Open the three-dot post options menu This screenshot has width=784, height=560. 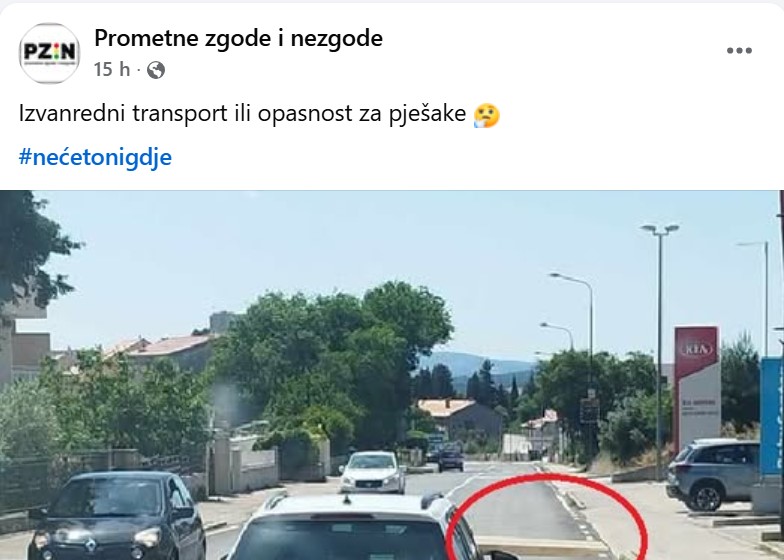tap(739, 50)
